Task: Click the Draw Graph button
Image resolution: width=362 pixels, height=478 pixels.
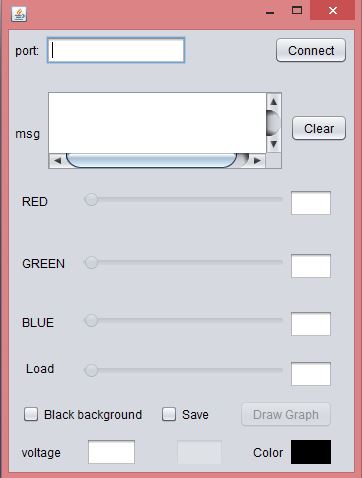Action: [286, 414]
